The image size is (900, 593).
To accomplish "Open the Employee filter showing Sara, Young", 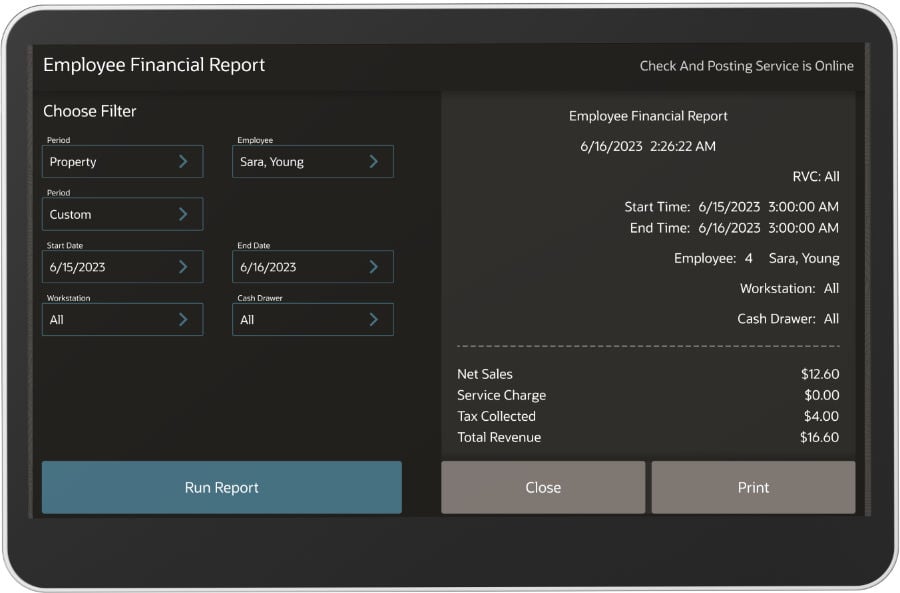I will (x=313, y=161).
